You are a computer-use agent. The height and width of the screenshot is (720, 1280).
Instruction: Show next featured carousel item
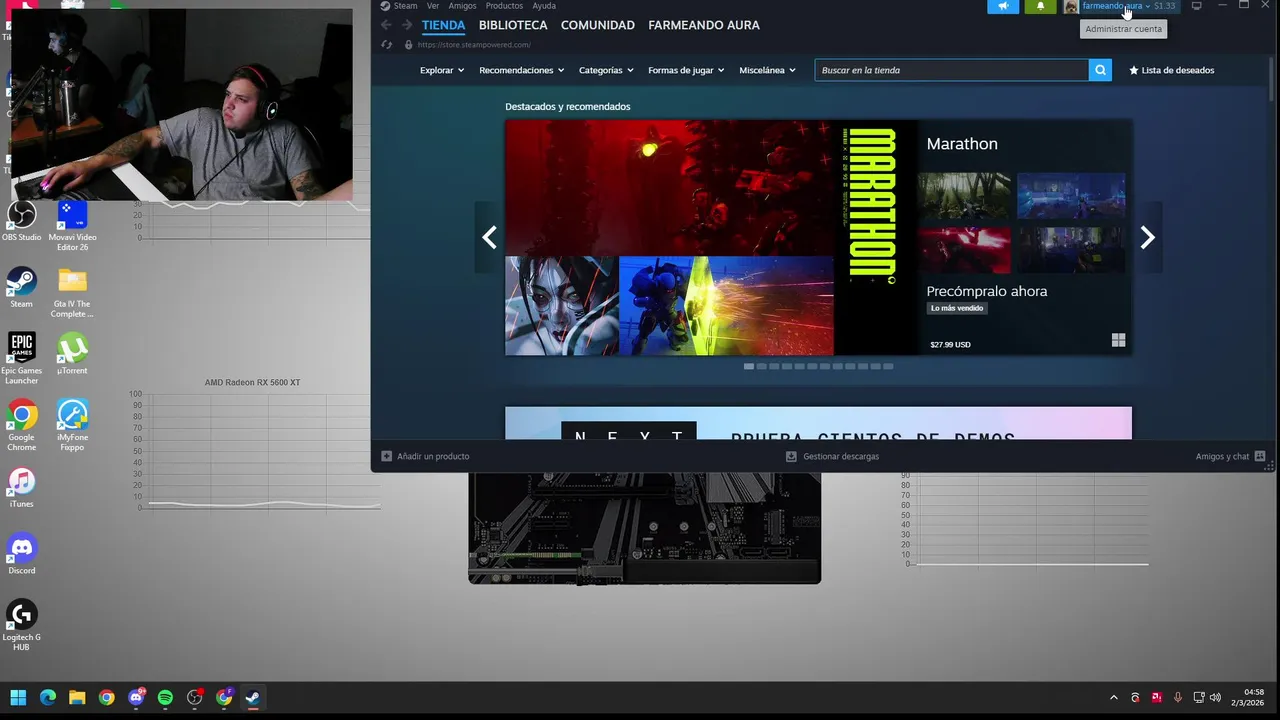(1147, 237)
